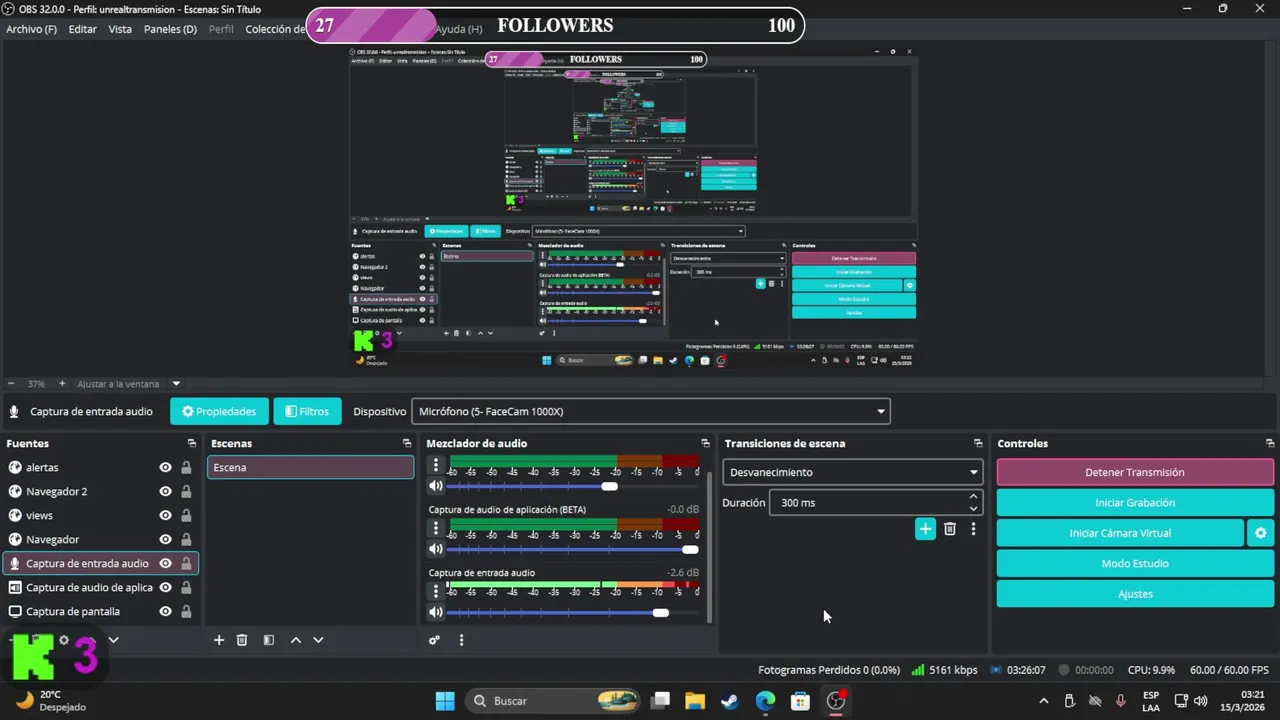This screenshot has width=1280, height=720.
Task: Mute Captura de audio de aplicación speaker
Action: (x=436, y=549)
